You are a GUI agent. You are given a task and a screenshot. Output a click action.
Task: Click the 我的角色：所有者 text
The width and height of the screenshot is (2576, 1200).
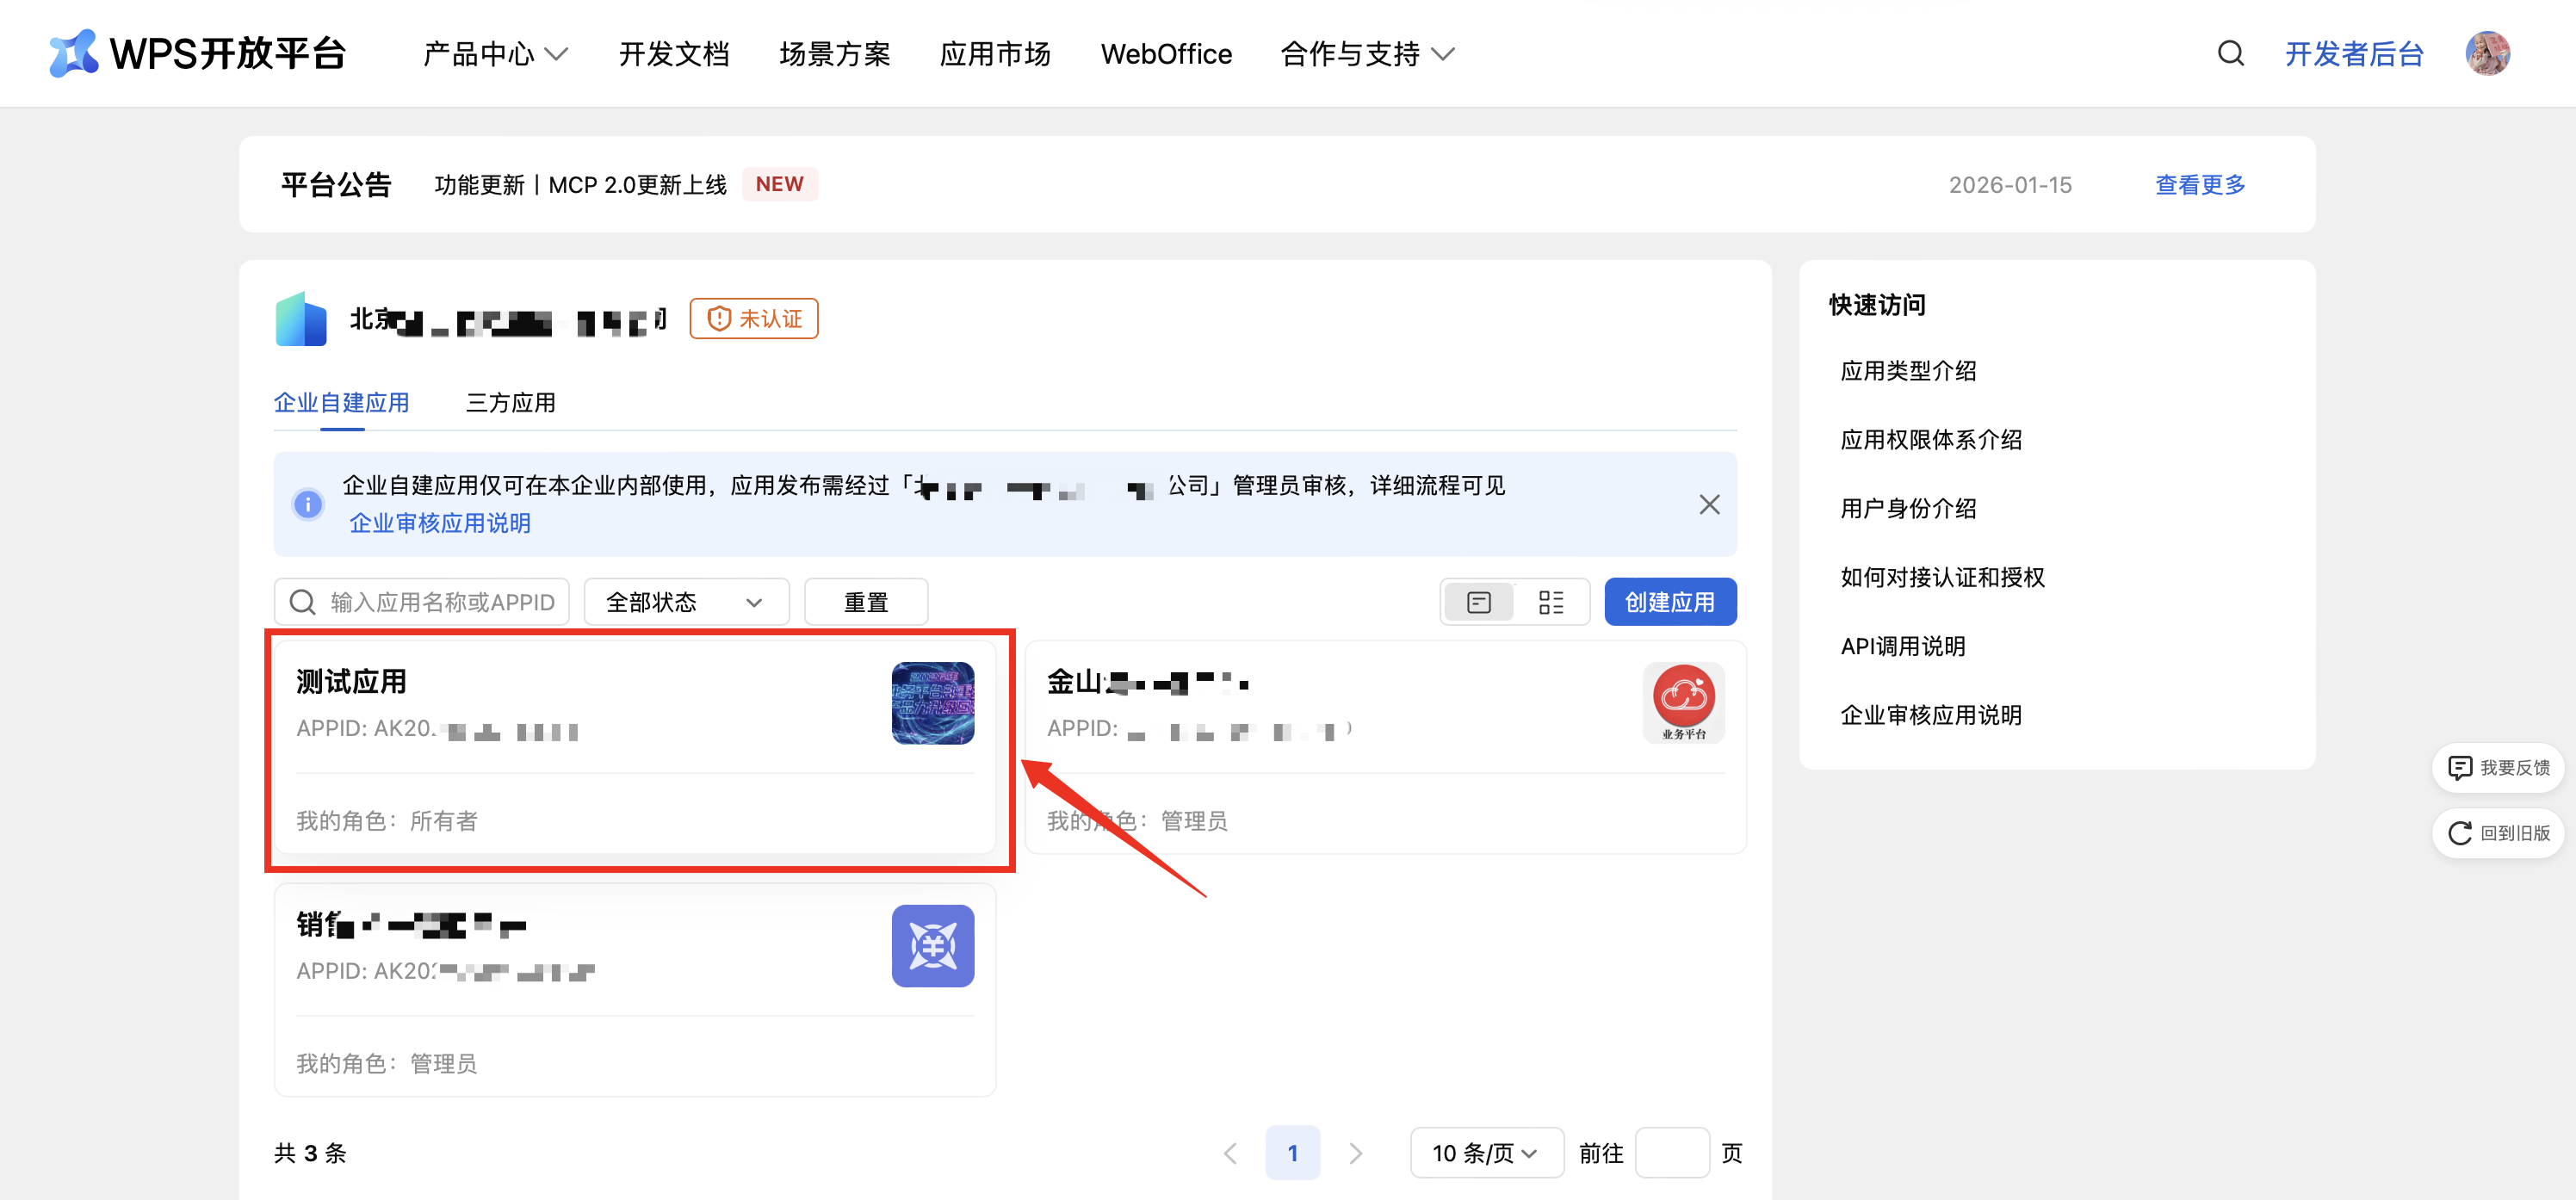pyautogui.click(x=387, y=821)
